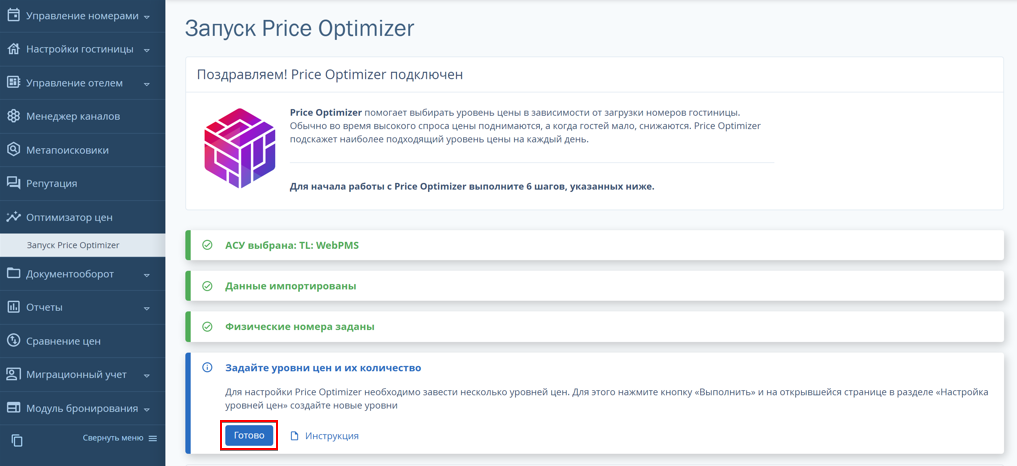Click the Price Optimizer cube logo
1017x466 pixels.
point(240,148)
